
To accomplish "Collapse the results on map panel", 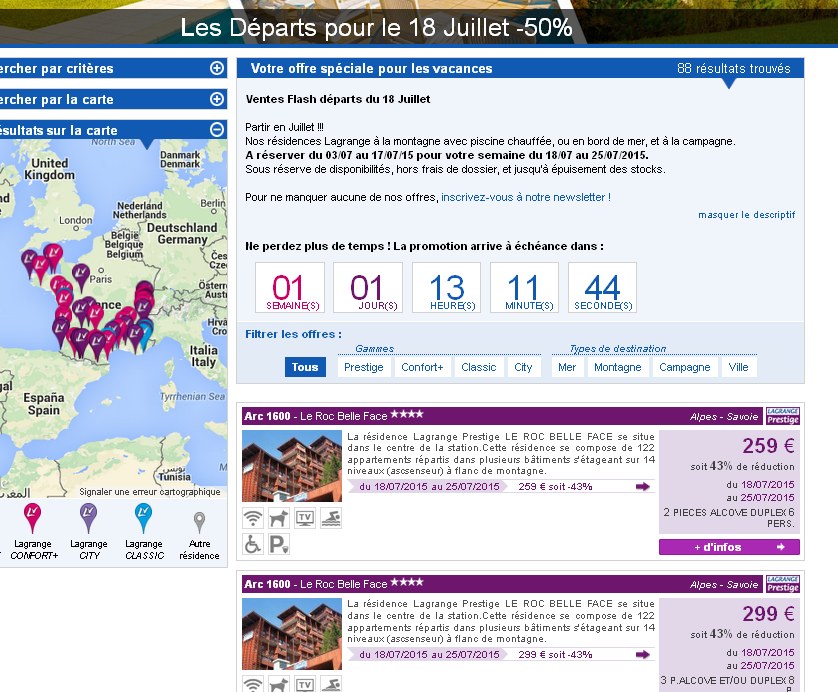I will [217, 130].
